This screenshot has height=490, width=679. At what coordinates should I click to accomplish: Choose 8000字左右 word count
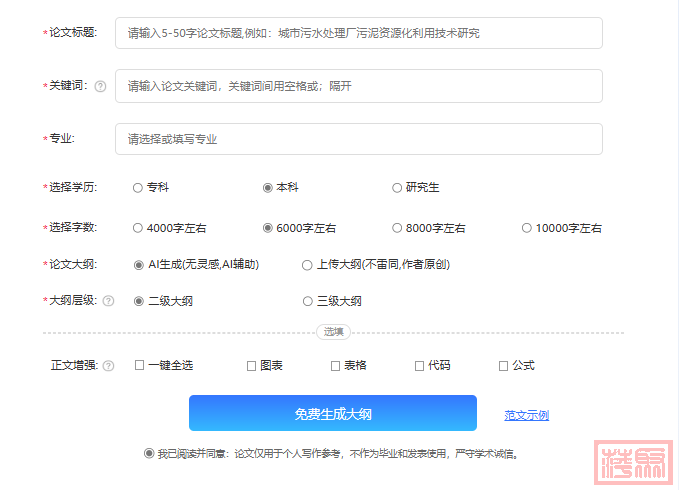pos(397,228)
